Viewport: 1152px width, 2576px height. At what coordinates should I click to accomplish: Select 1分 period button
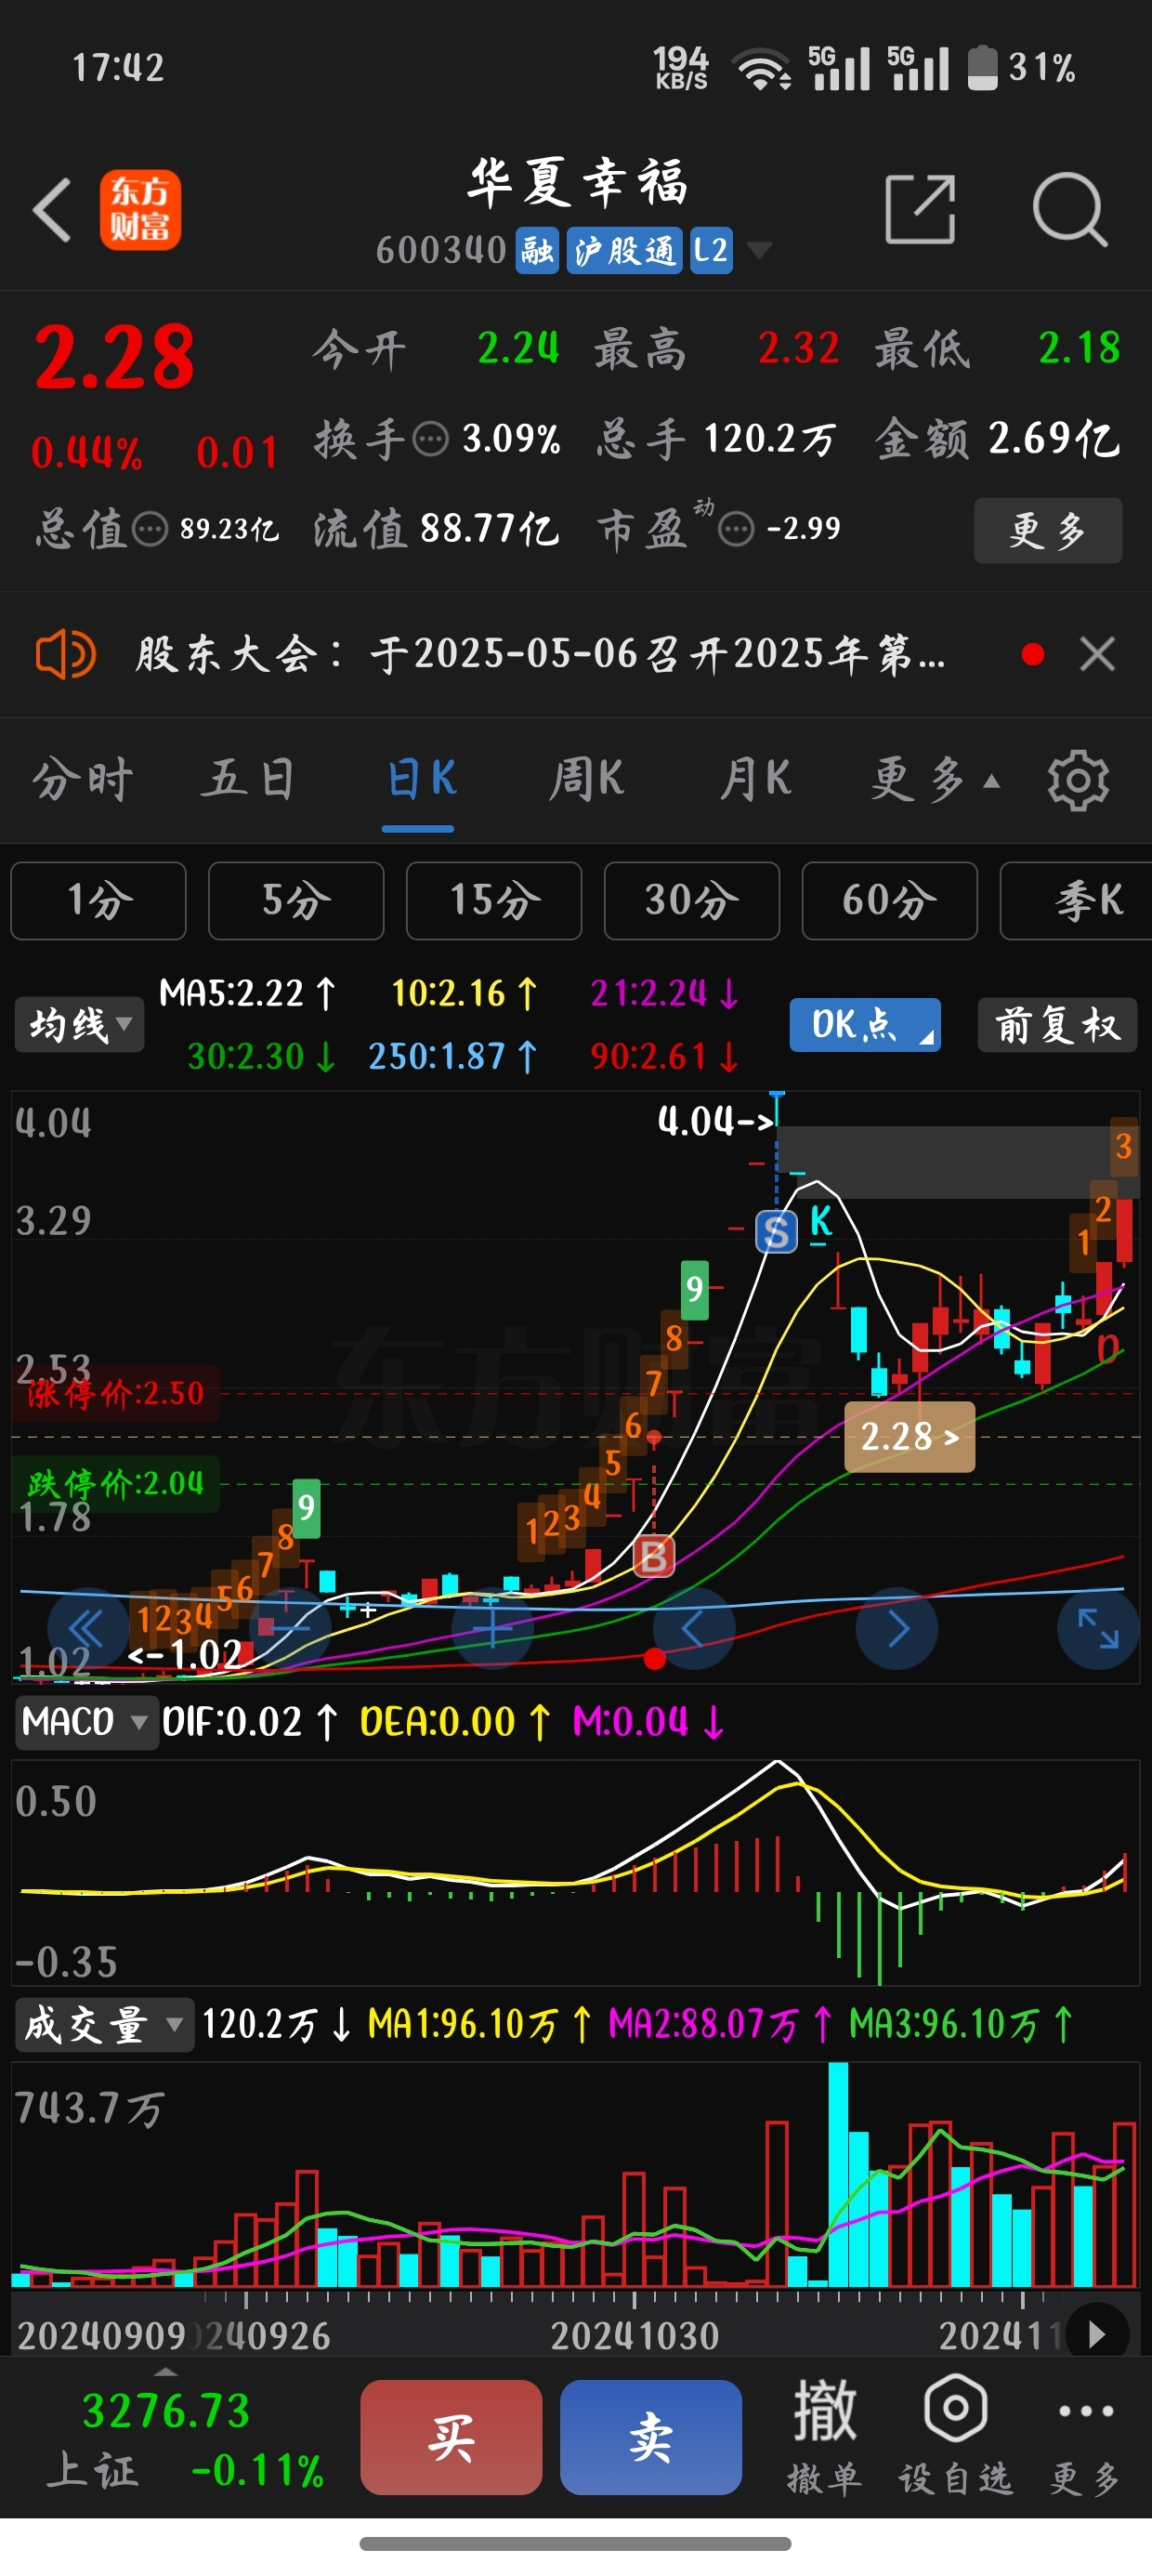pos(99,901)
